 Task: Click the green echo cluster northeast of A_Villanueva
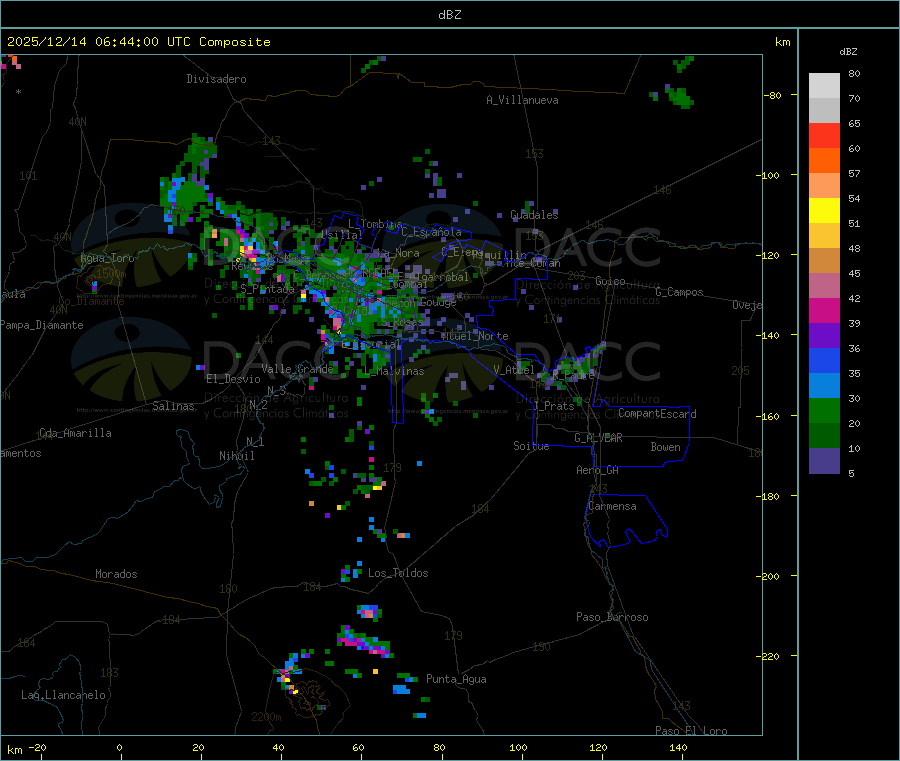[680, 97]
